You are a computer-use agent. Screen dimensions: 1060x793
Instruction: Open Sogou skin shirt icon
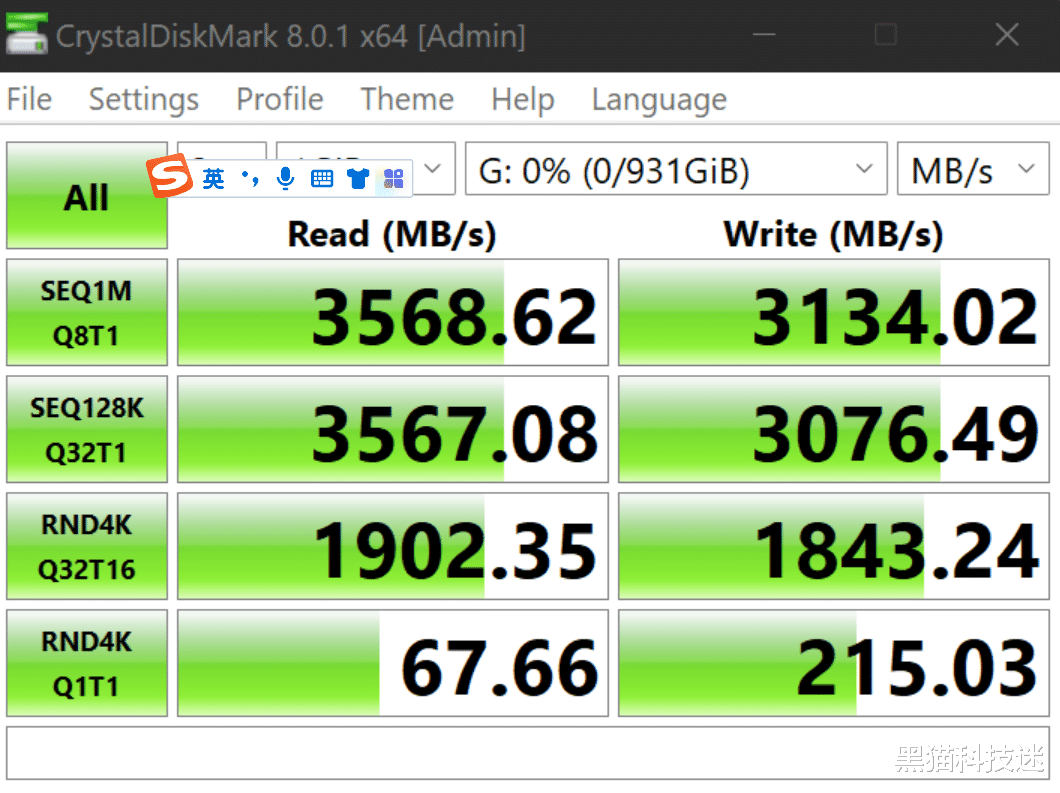coord(358,178)
